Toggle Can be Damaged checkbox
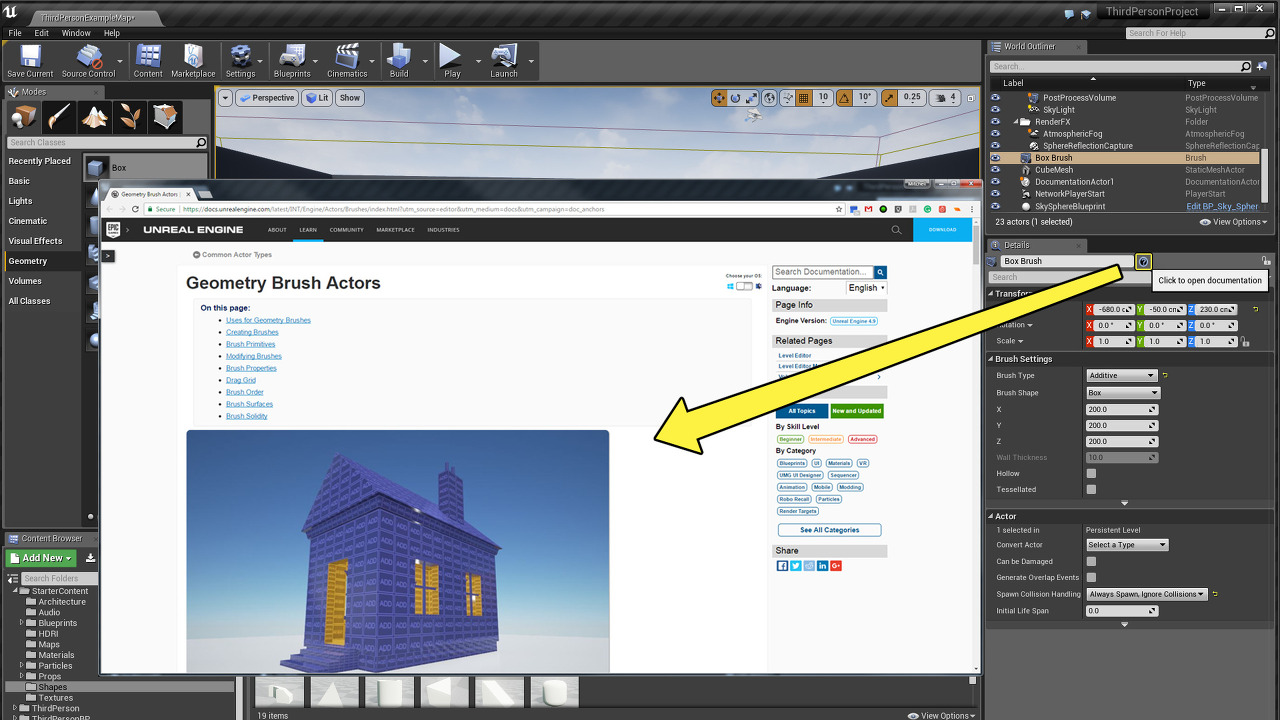The image size is (1280, 720). [x=1091, y=561]
